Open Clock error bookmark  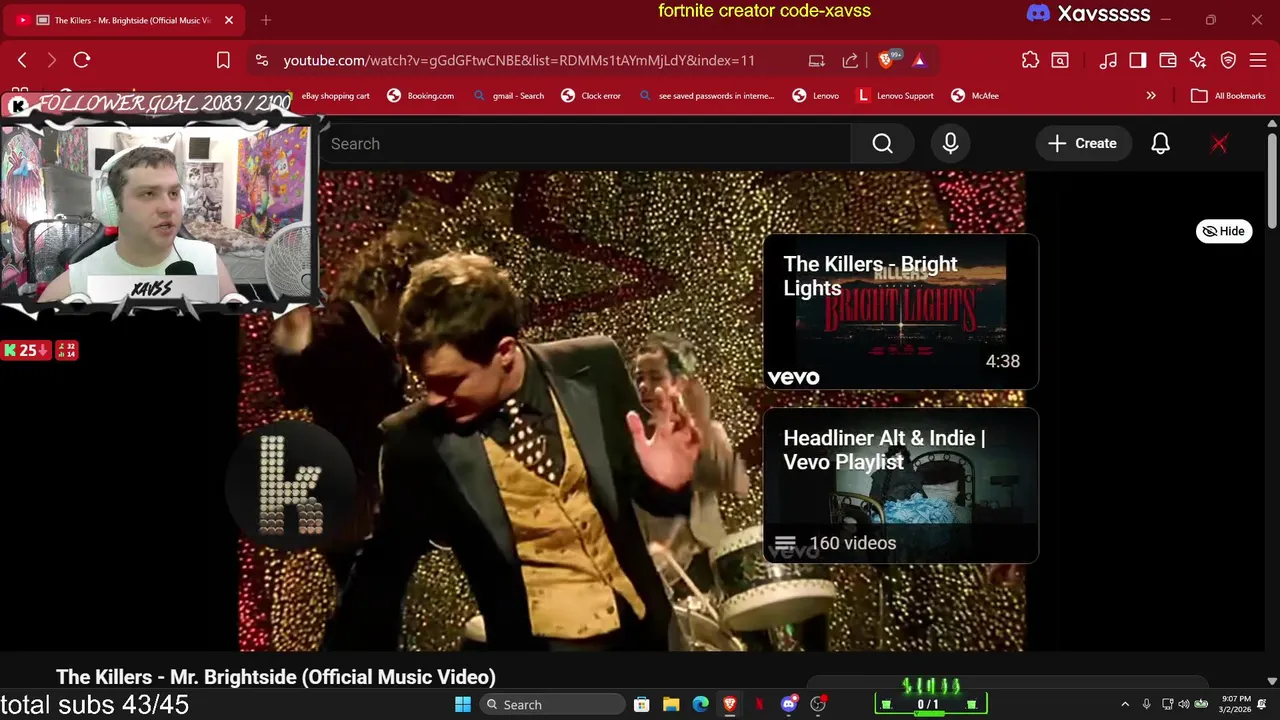click(591, 96)
